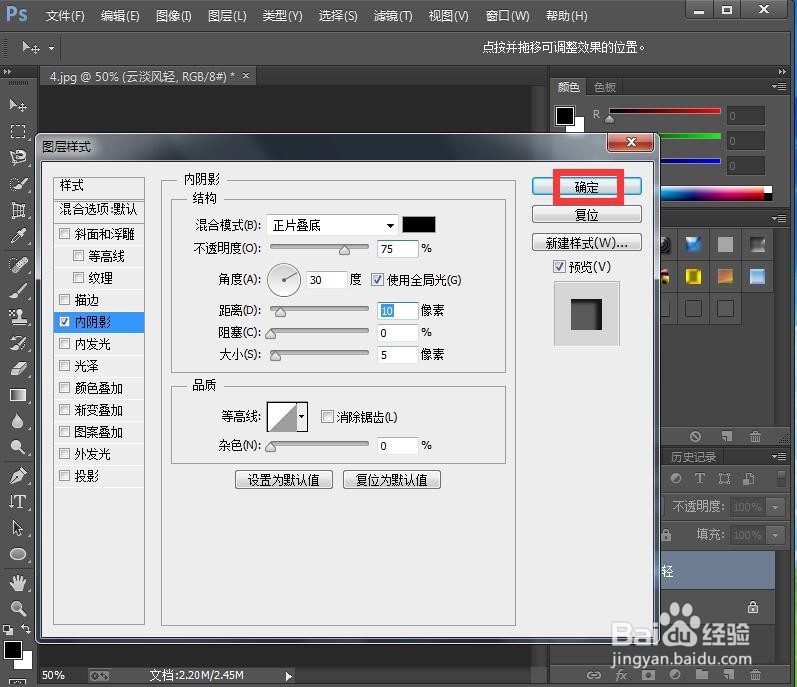Uncheck 内阴影 checkbox
Viewport: 797px width, 687px height.
click(x=65, y=322)
